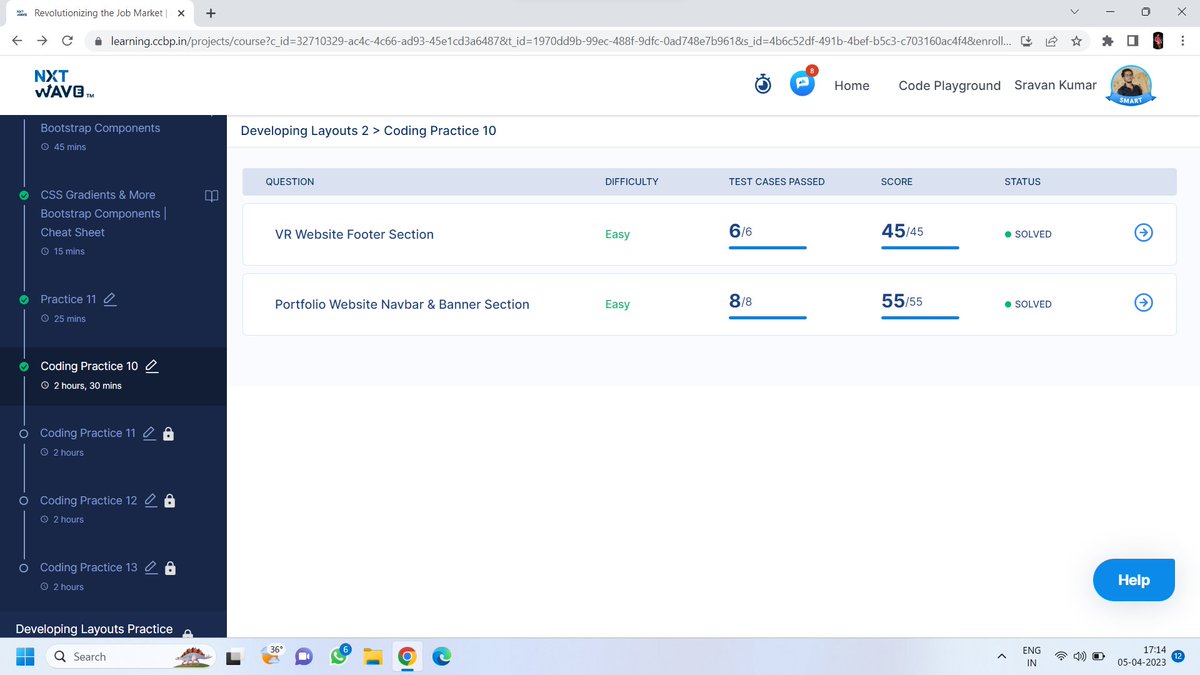This screenshot has width=1200, height=675.
Task: Open Portfolio Website Navbar & Banner Section question
Action: pyautogui.click(x=402, y=304)
